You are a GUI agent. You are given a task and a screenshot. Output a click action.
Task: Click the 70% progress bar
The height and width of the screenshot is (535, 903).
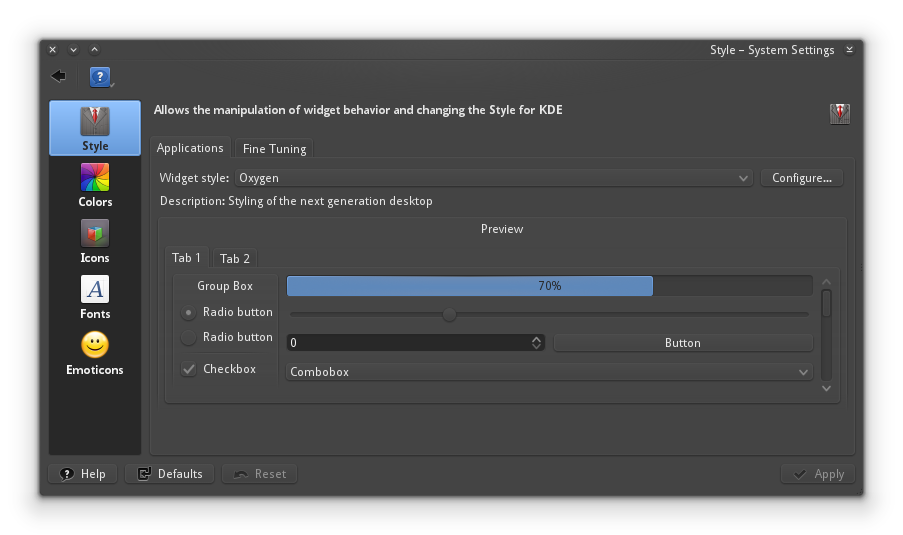(x=549, y=286)
